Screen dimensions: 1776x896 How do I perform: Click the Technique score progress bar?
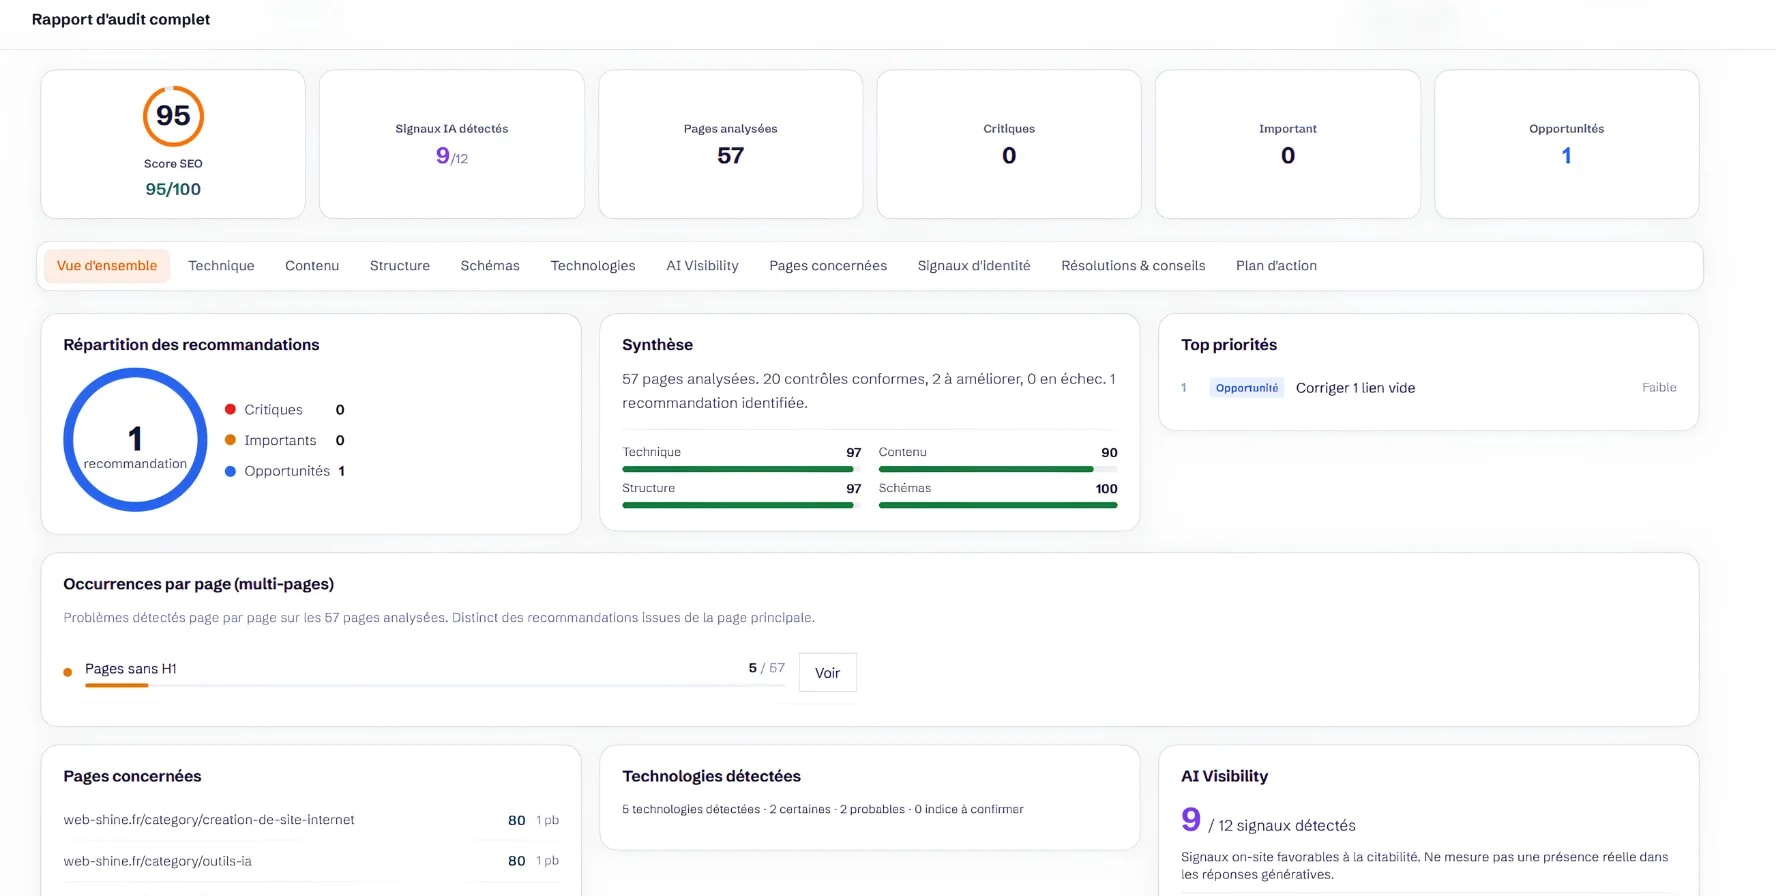741,469
